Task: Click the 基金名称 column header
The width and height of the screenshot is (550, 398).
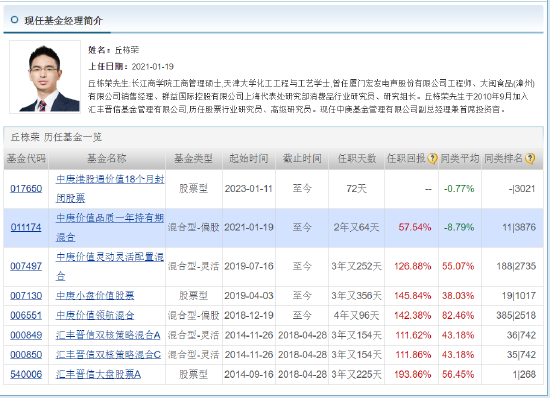Action: click(107, 159)
